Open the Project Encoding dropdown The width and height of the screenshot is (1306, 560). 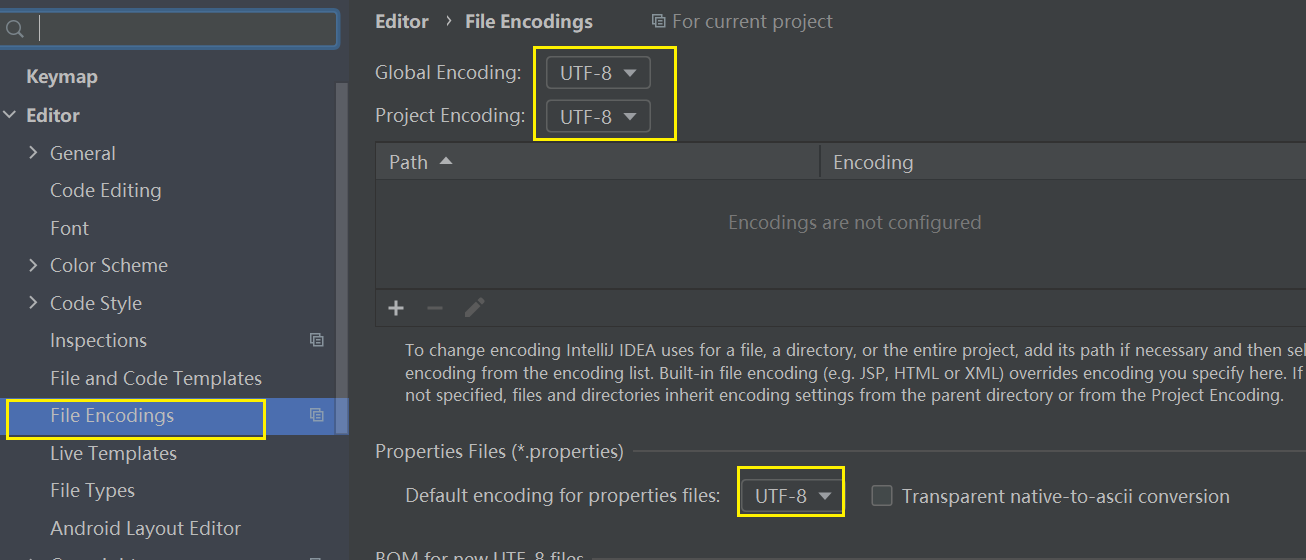598,117
